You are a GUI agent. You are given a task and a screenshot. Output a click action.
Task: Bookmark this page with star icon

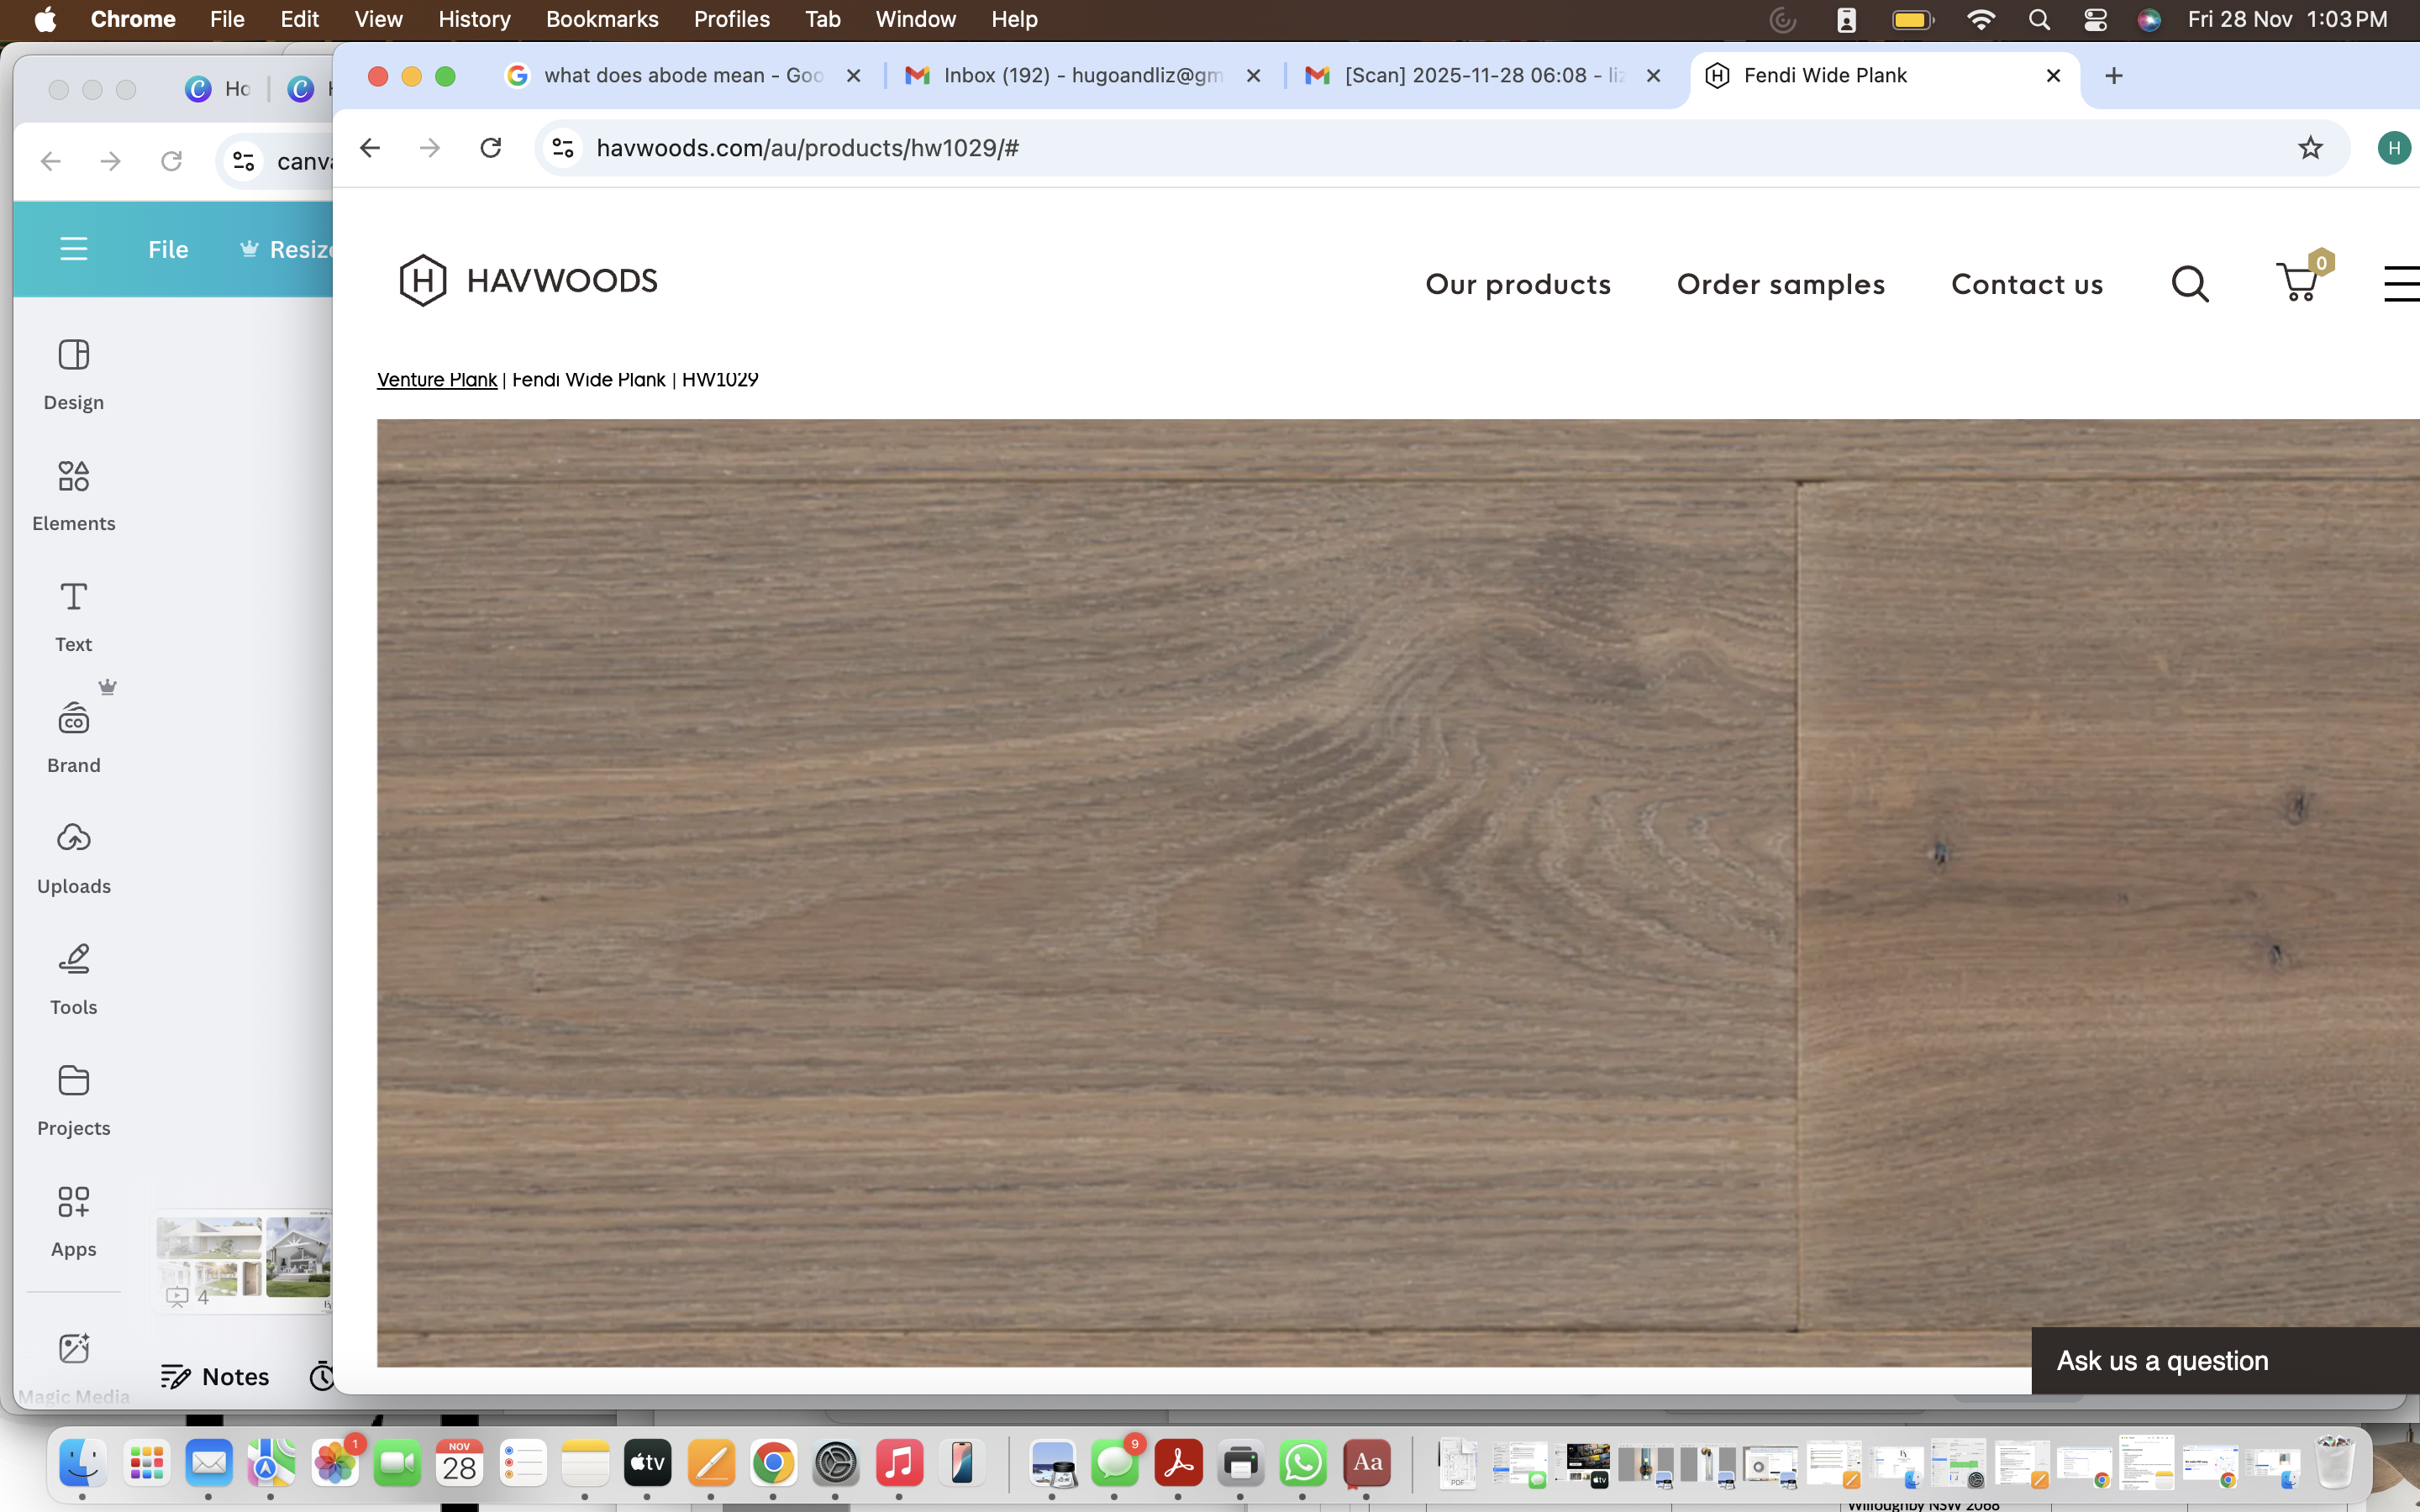2310,148
